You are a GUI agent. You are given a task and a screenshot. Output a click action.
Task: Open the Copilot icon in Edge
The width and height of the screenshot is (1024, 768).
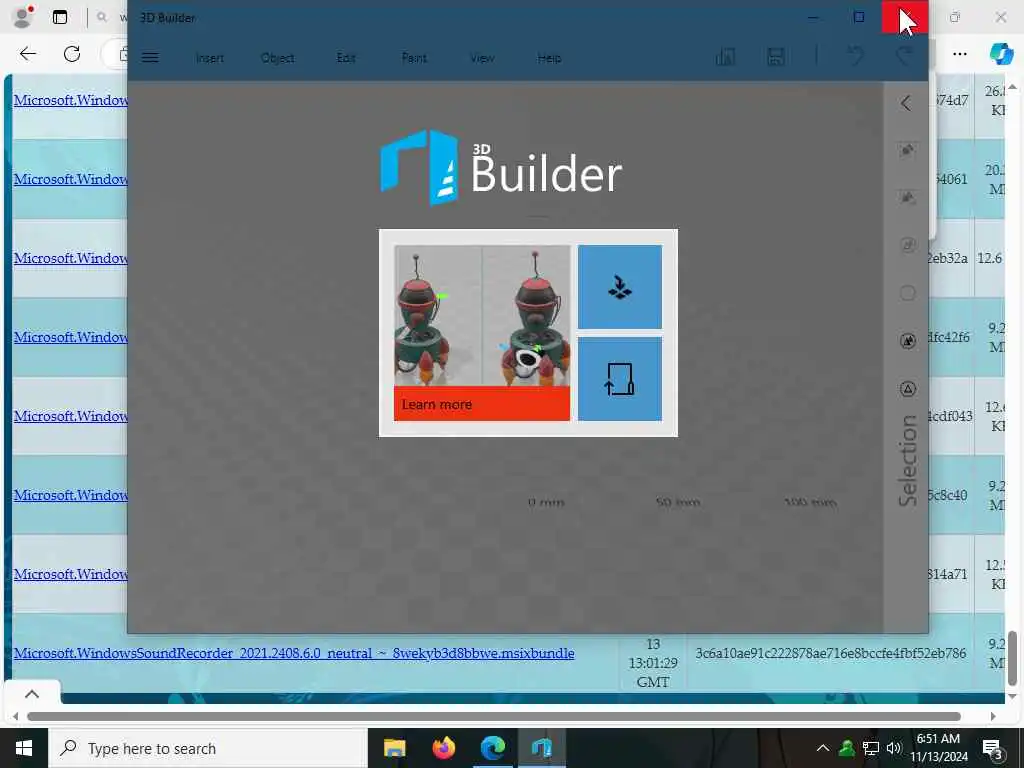pos(1000,54)
